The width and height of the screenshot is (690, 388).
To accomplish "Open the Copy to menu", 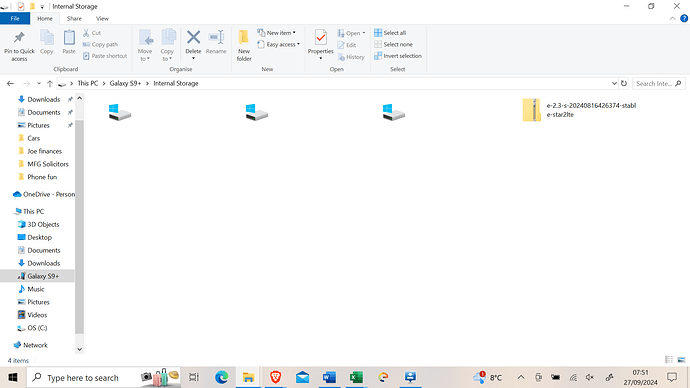I will [167, 45].
